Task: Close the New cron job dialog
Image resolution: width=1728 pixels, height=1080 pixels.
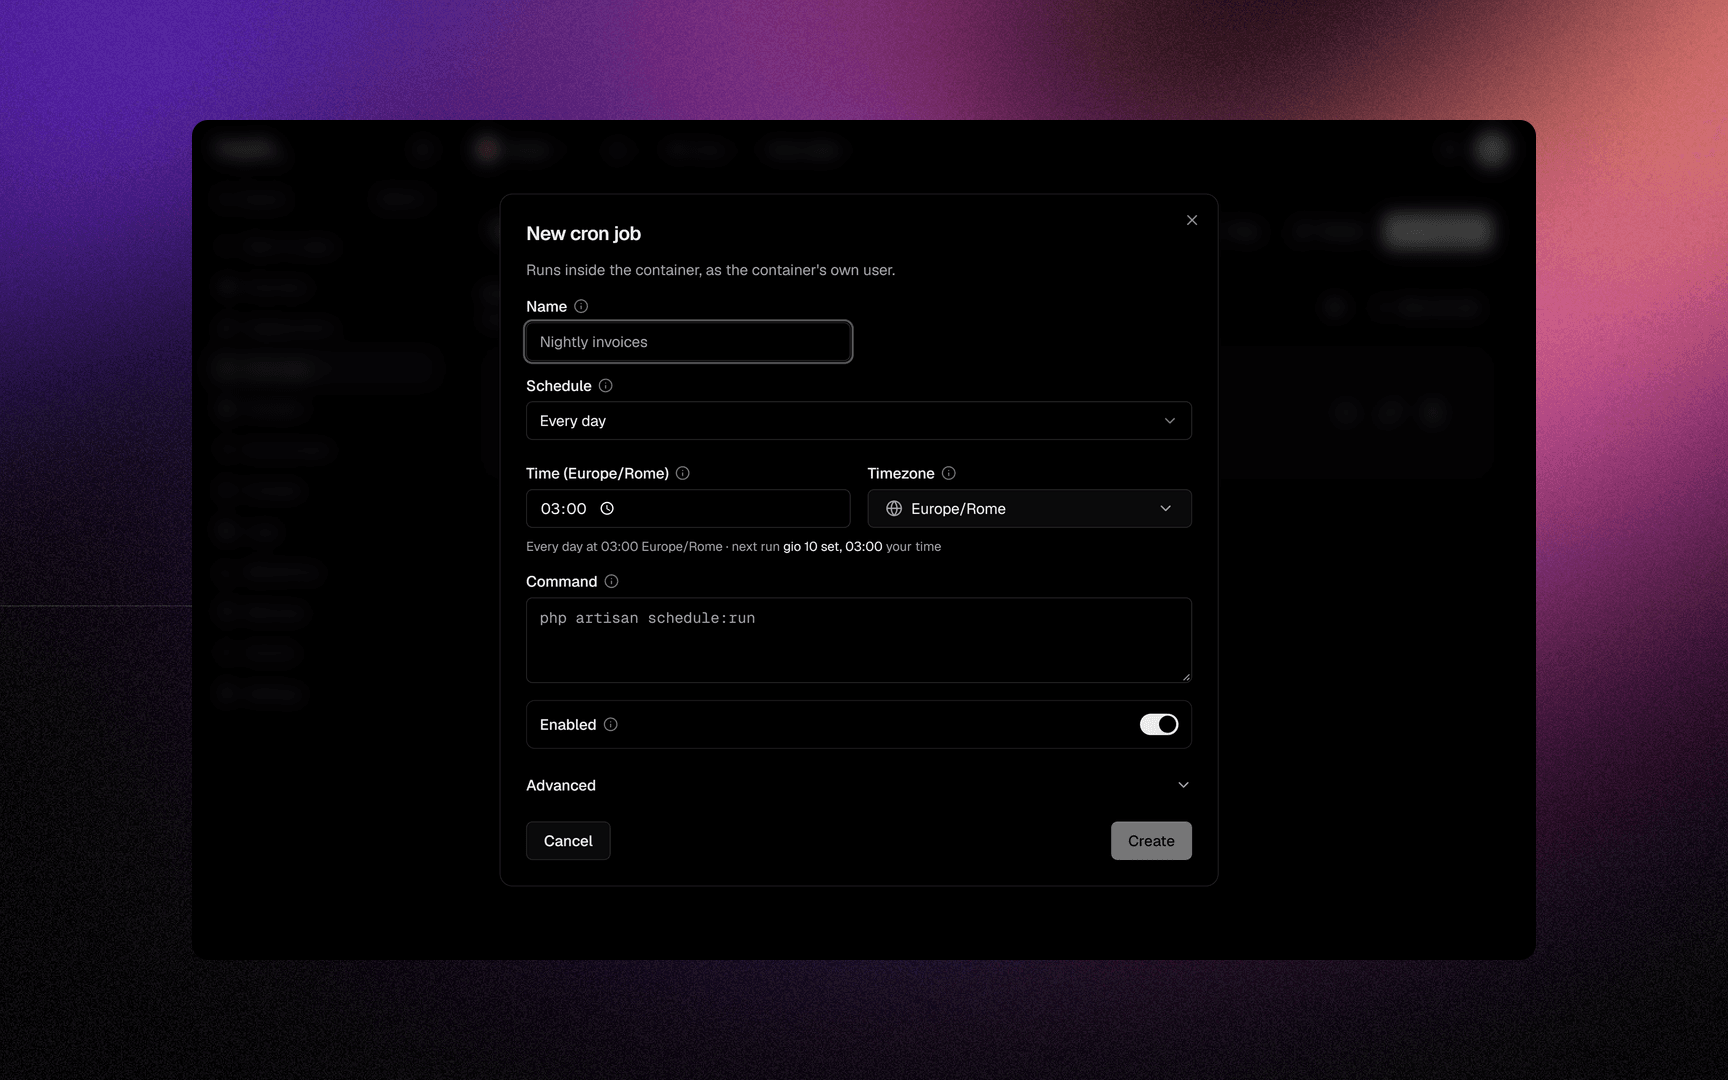Action: 1191,220
